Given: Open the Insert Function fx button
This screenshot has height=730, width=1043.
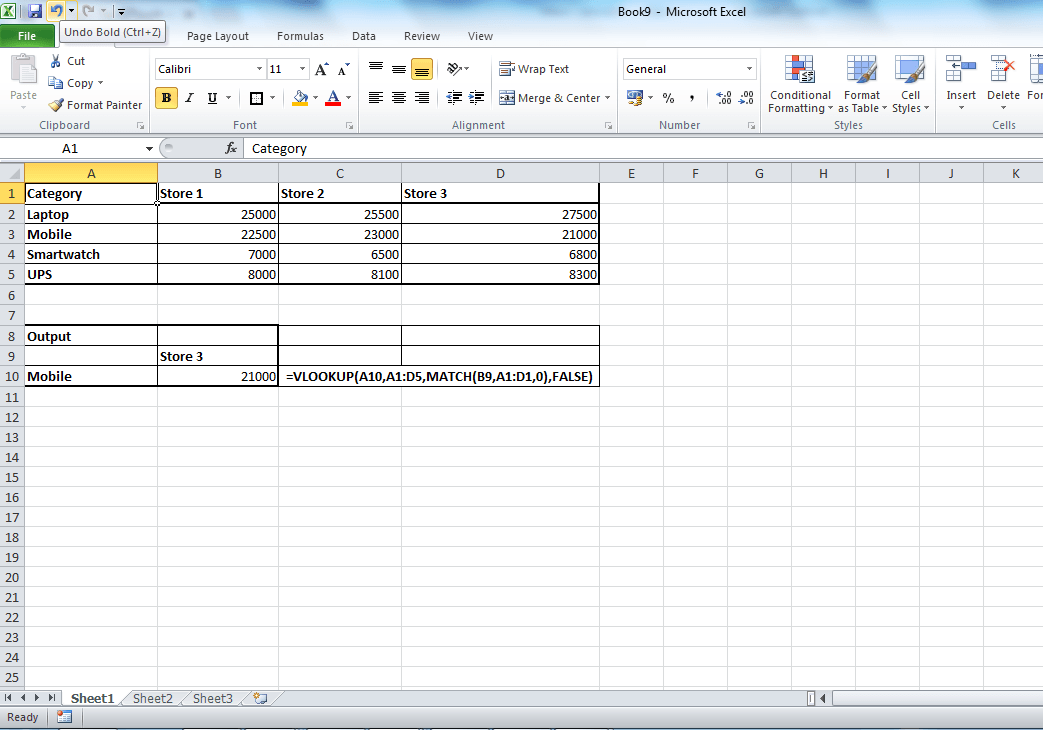Looking at the screenshot, I should click(231, 148).
